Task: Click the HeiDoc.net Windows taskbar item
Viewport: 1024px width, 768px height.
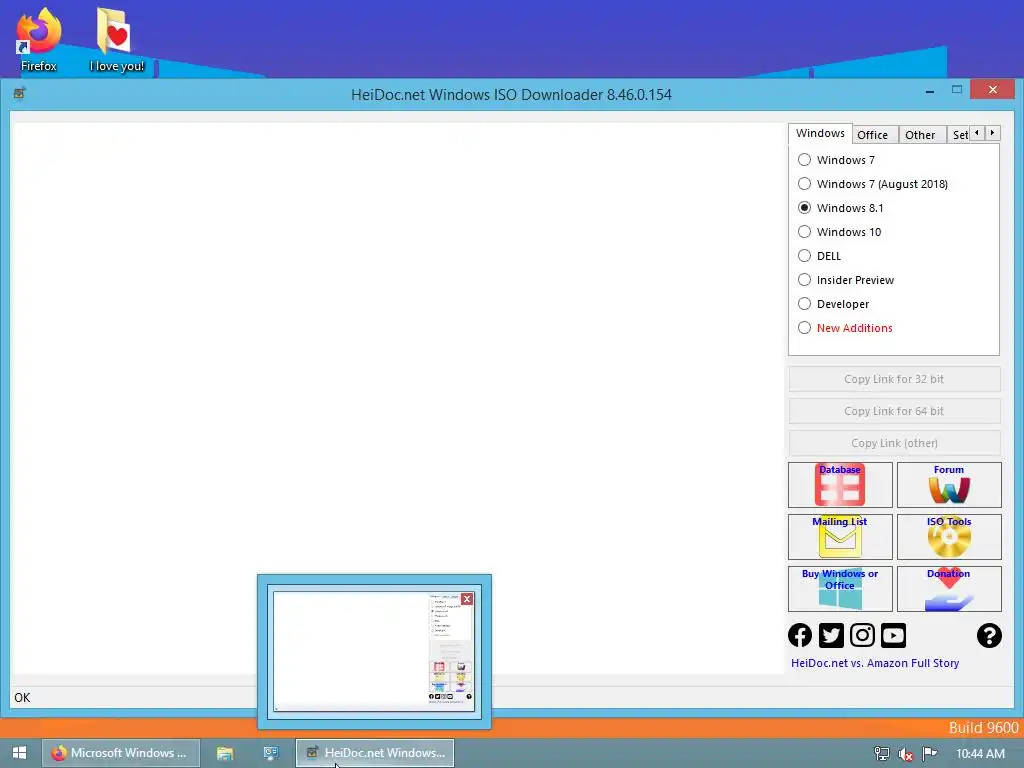Action: pyautogui.click(x=375, y=753)
